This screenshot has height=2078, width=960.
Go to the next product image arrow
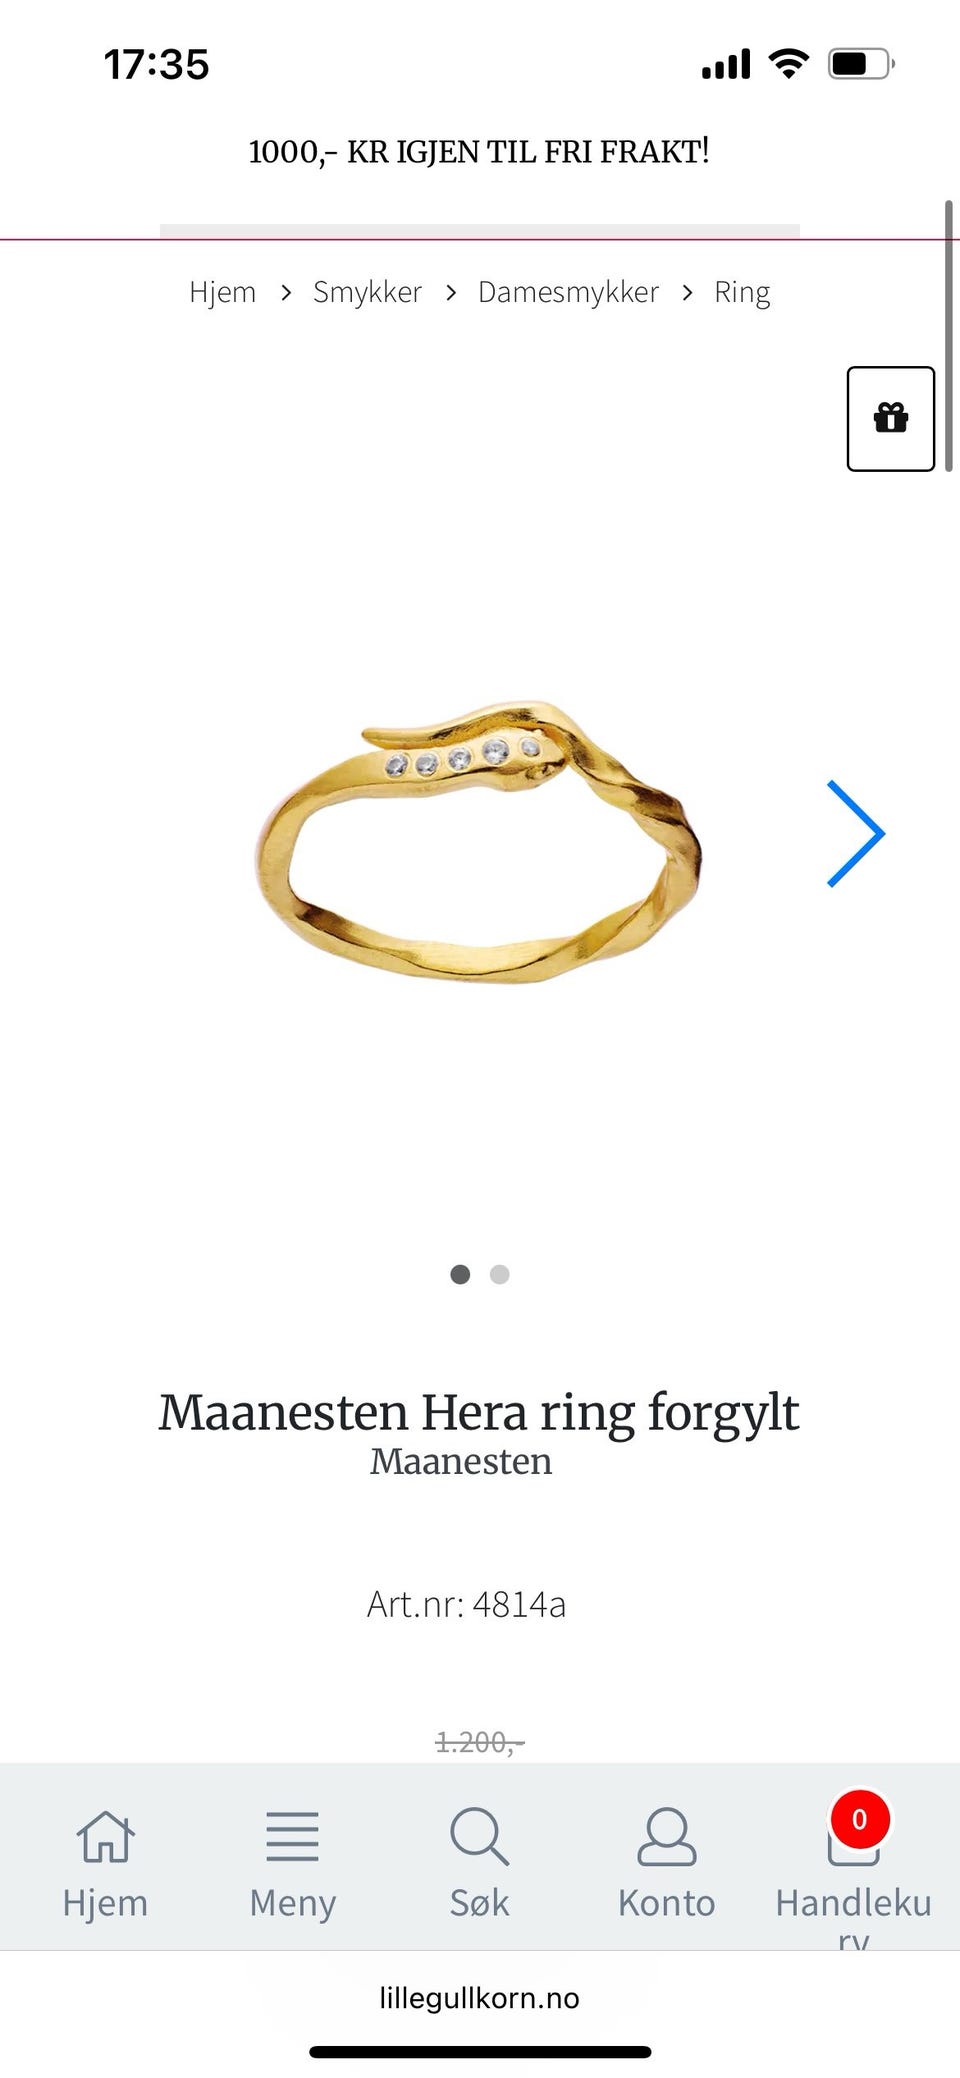(x=856, y=834)
